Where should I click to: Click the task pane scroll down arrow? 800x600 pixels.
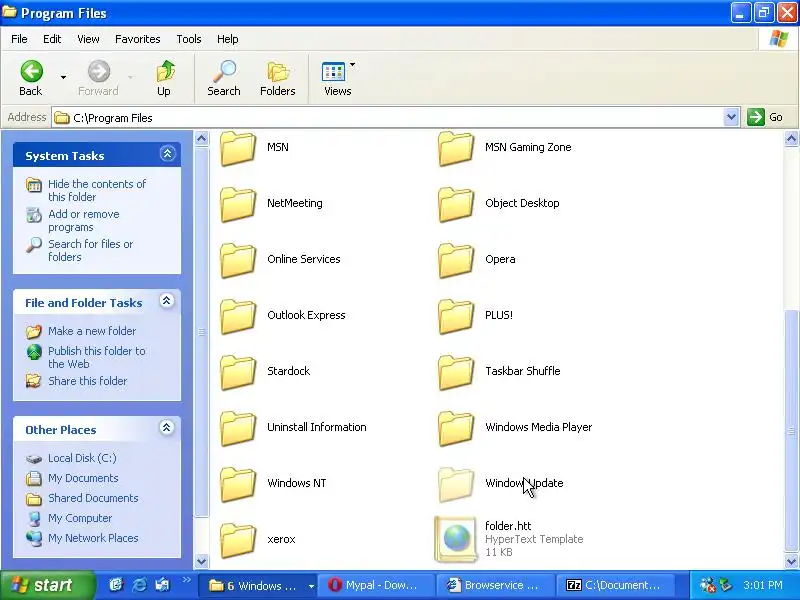click(x=202, y=561)
